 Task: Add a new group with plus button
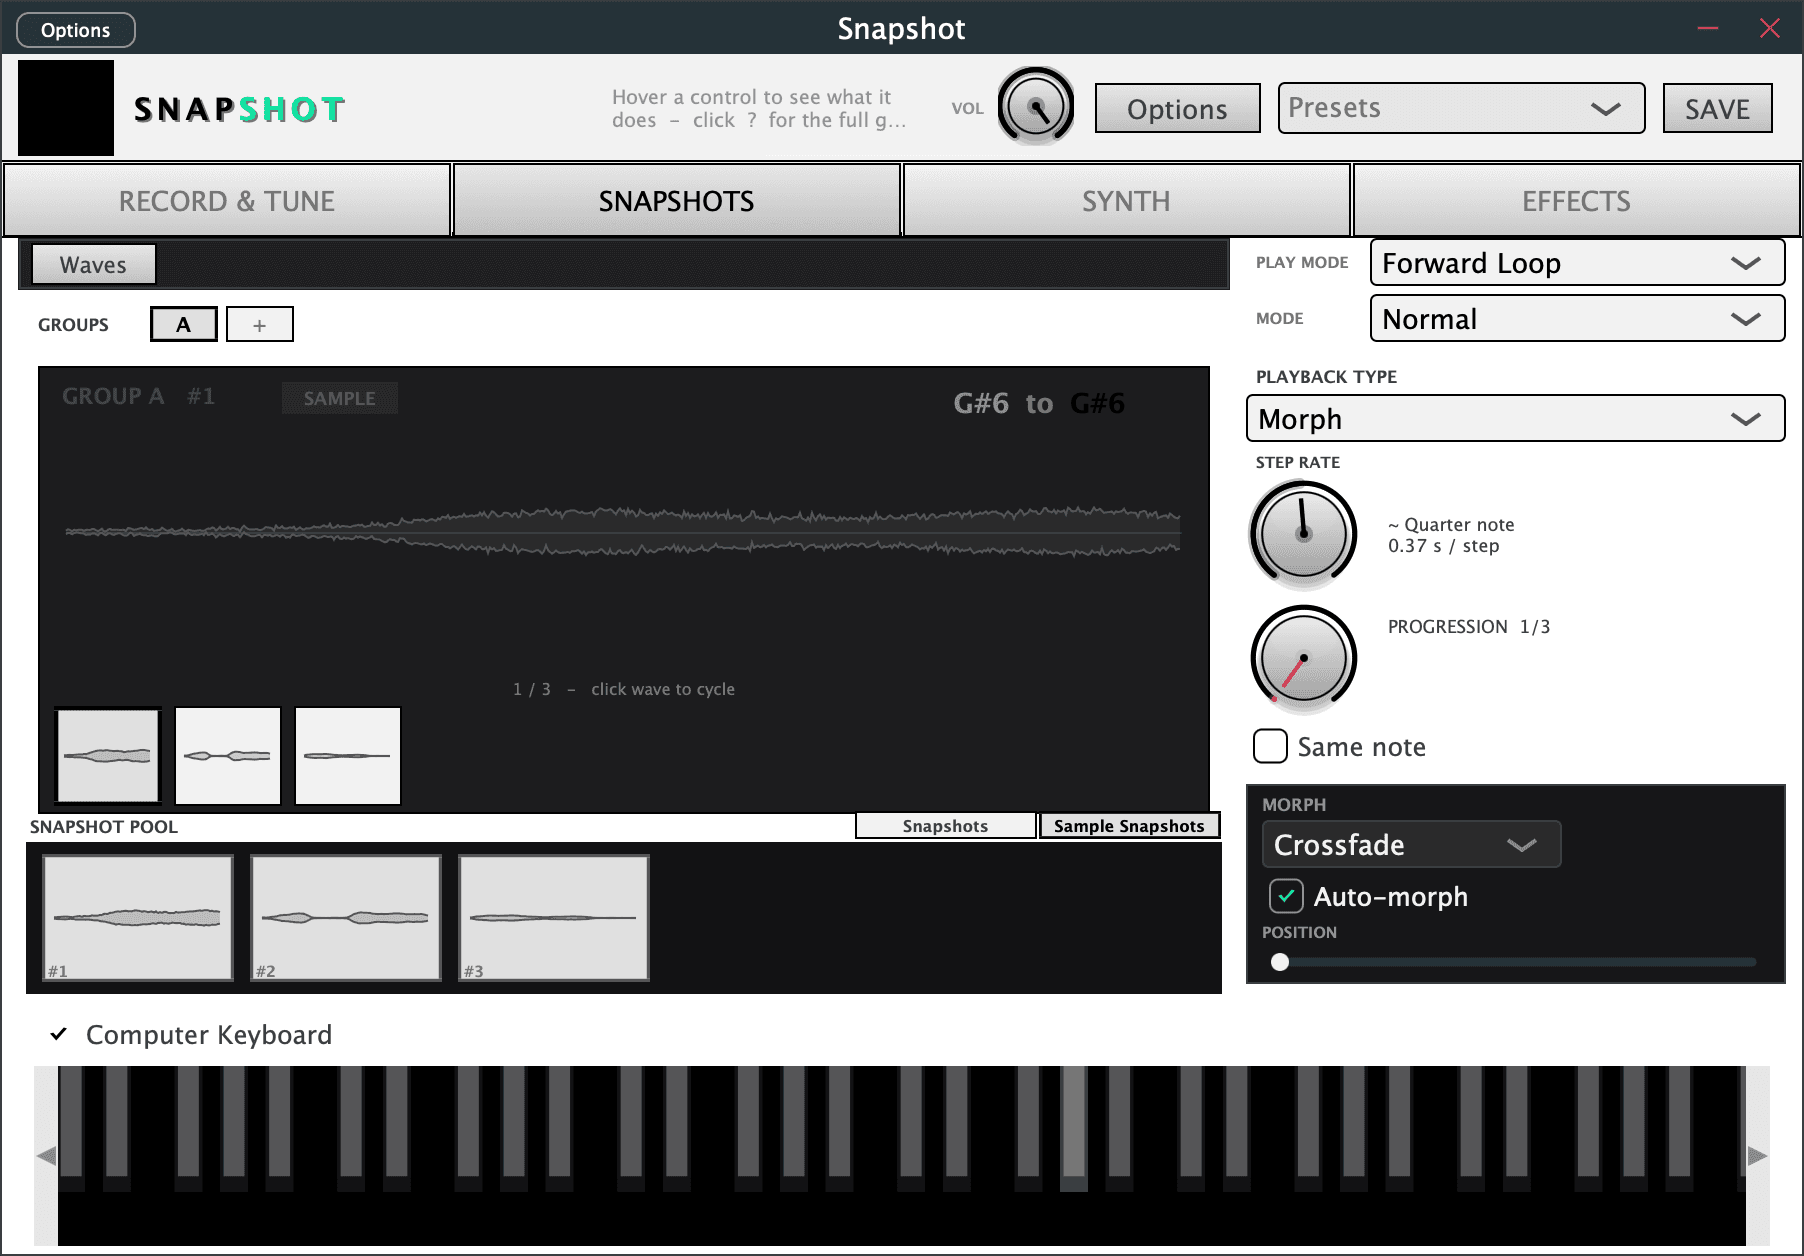[x=260, y=324]
